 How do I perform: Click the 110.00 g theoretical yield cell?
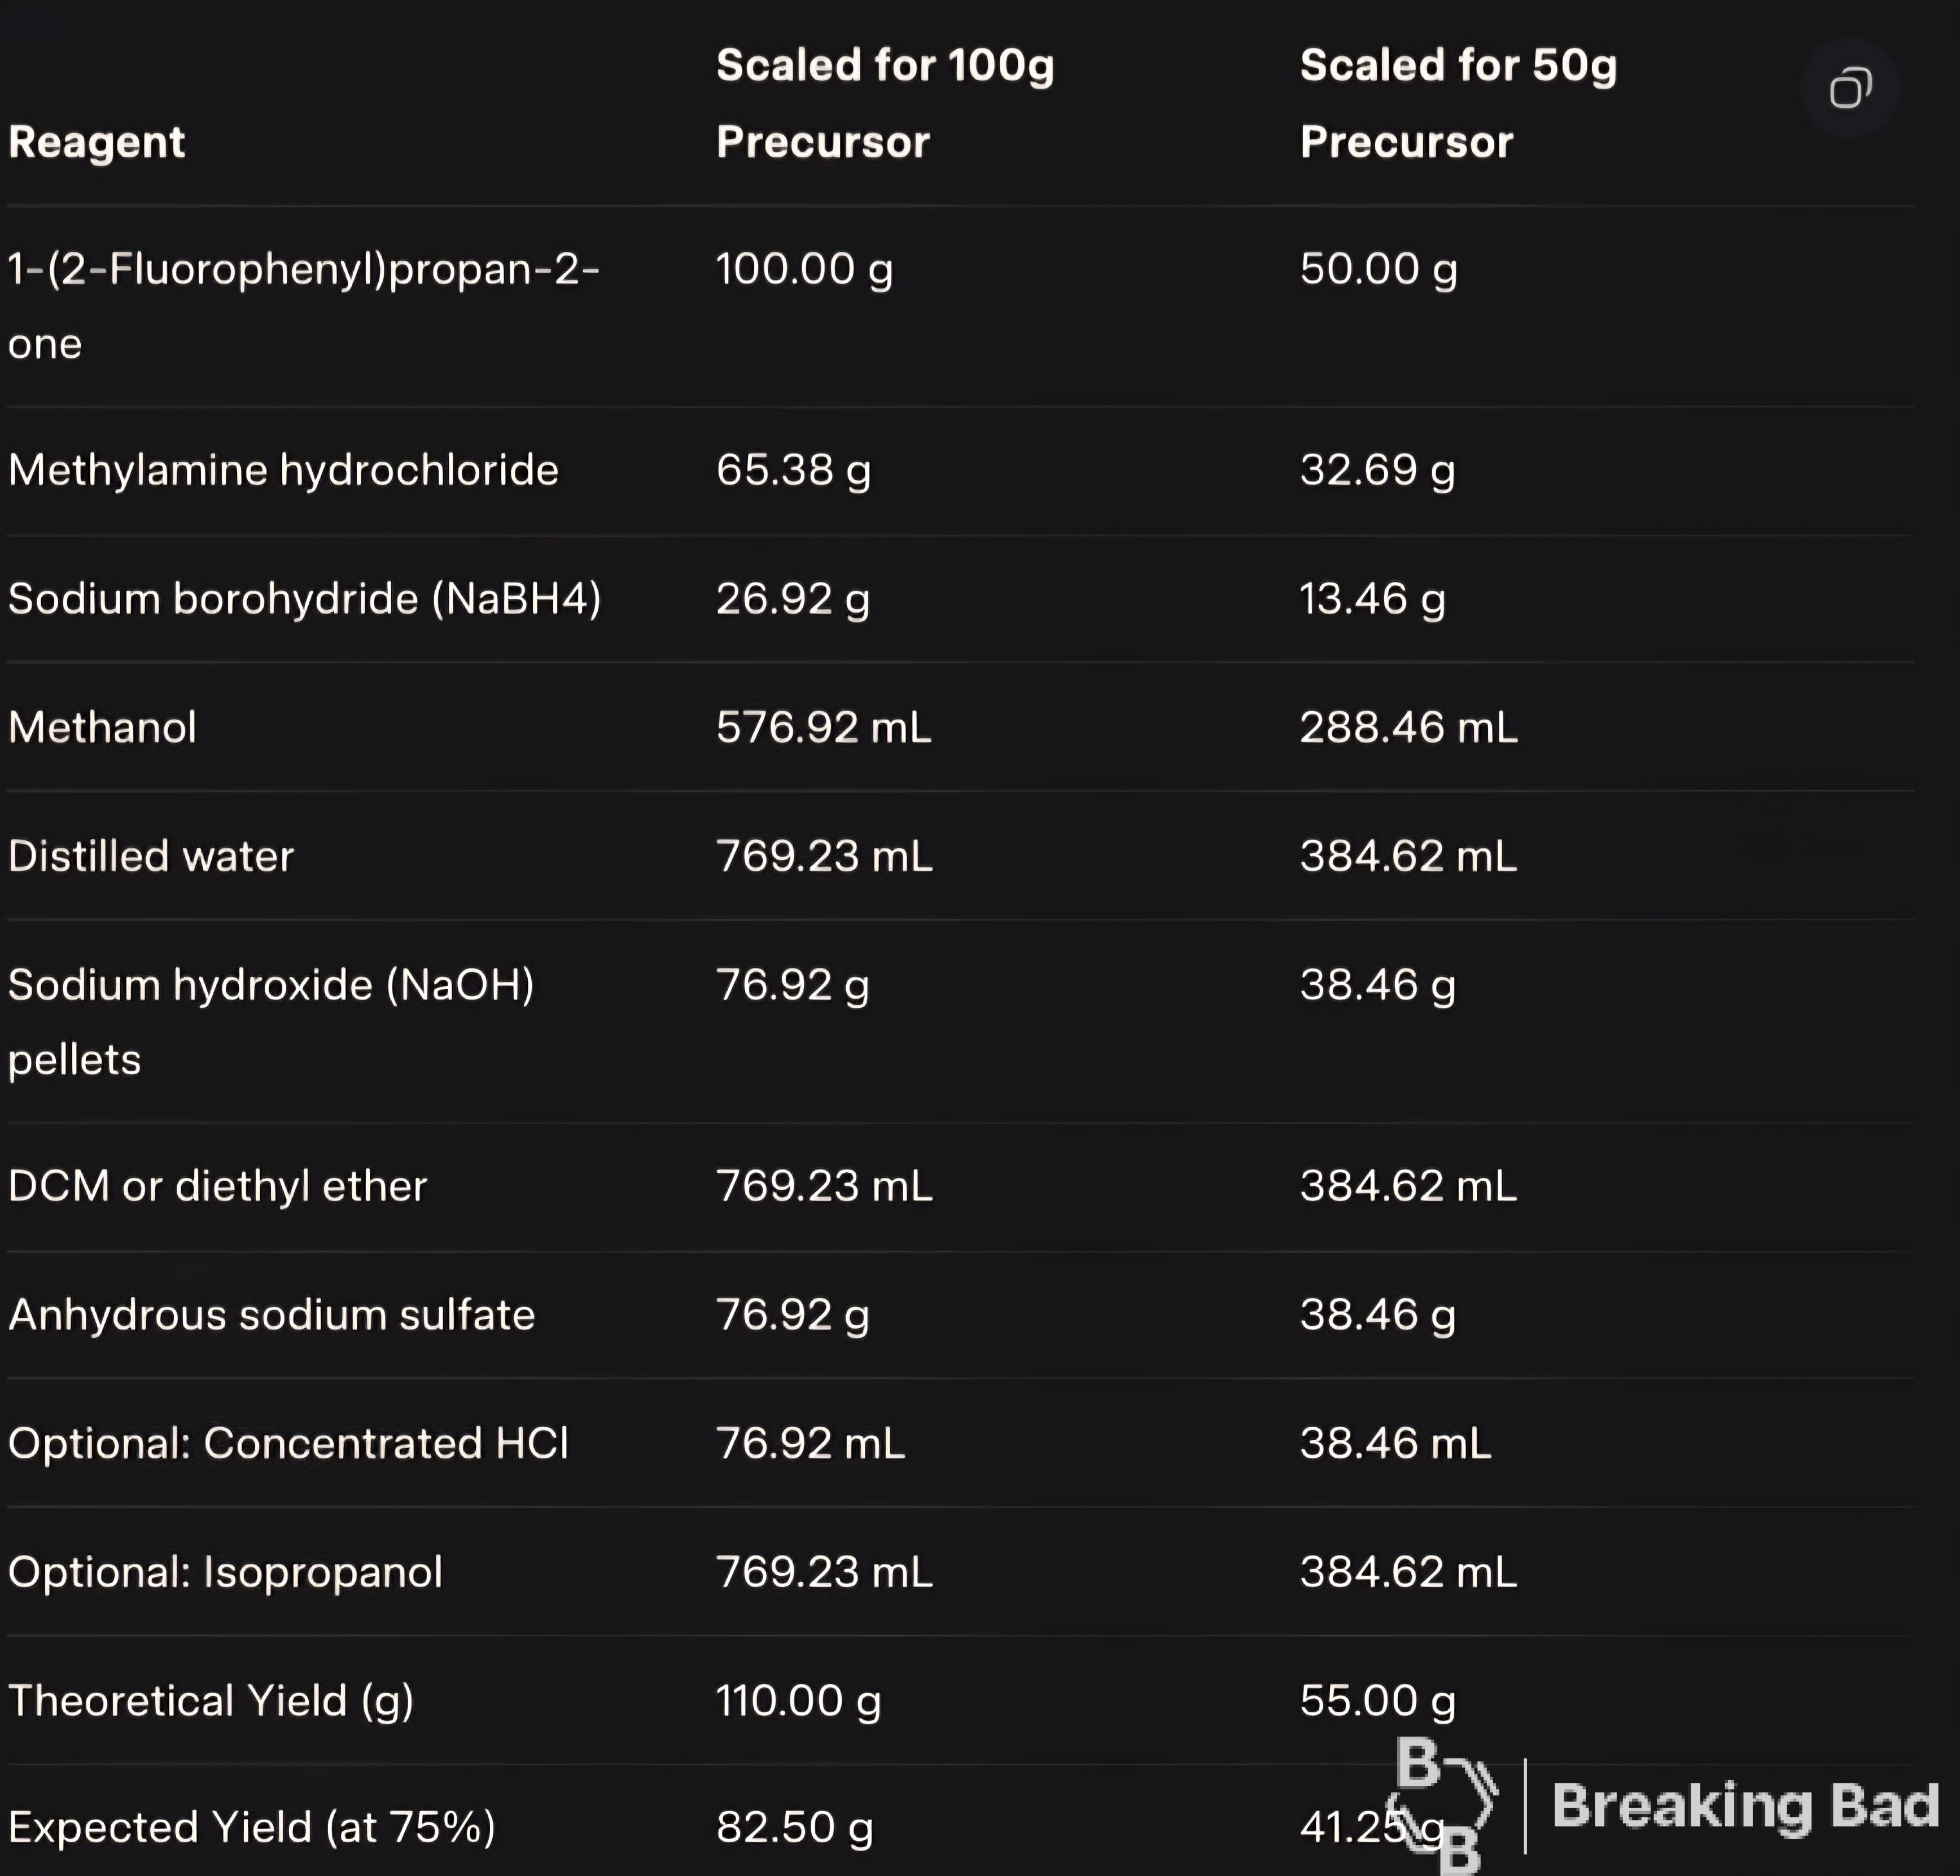coord(798,1701)
